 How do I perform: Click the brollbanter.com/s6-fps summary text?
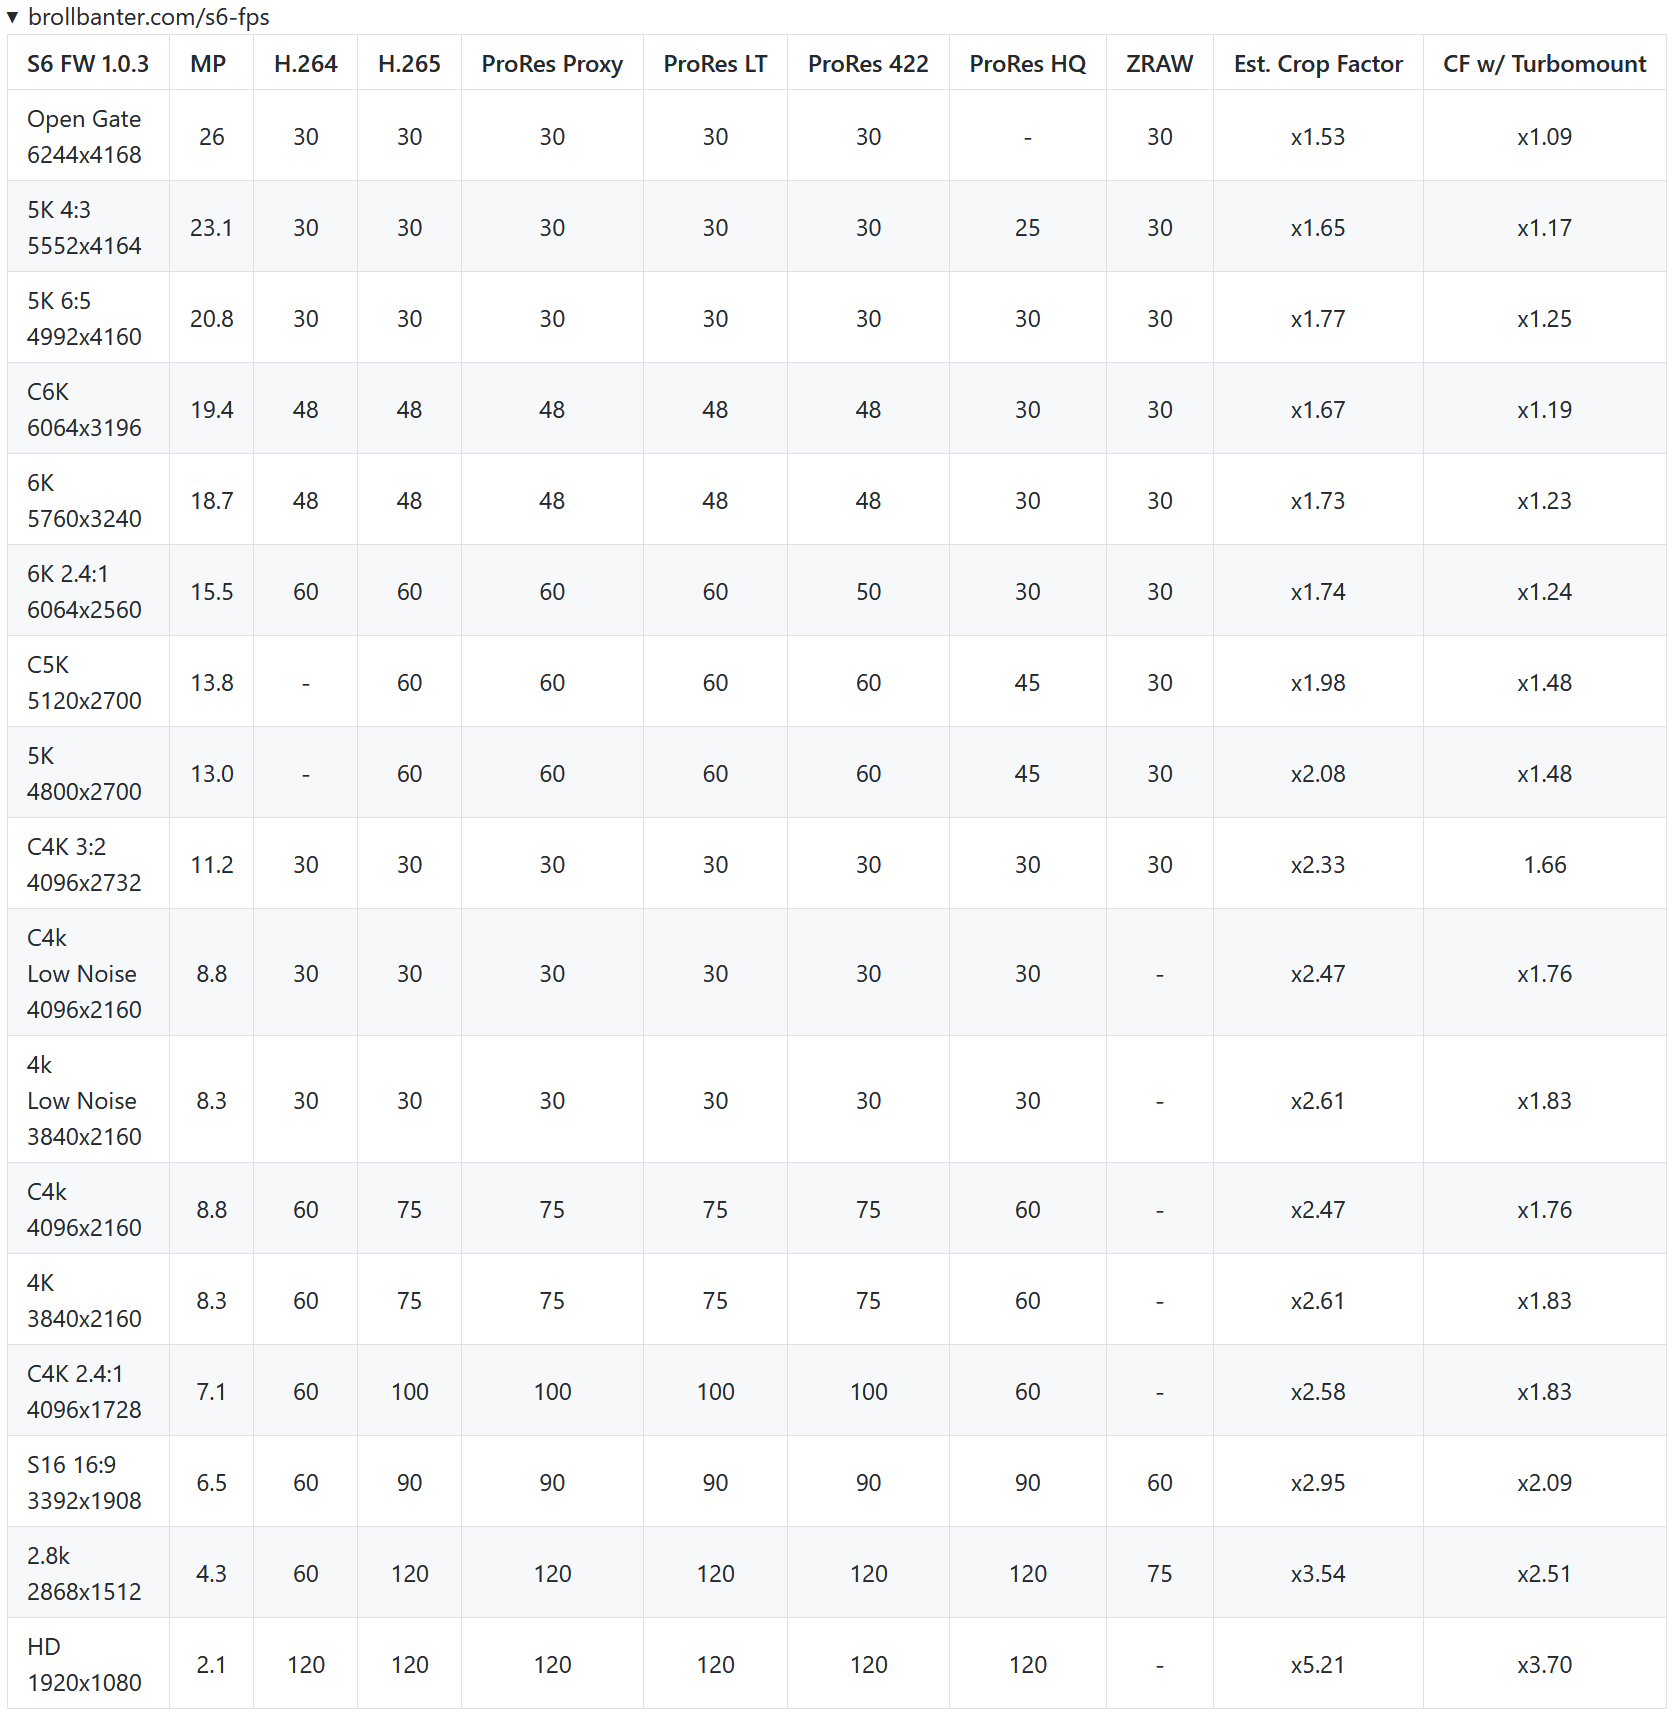pos(148,17)
